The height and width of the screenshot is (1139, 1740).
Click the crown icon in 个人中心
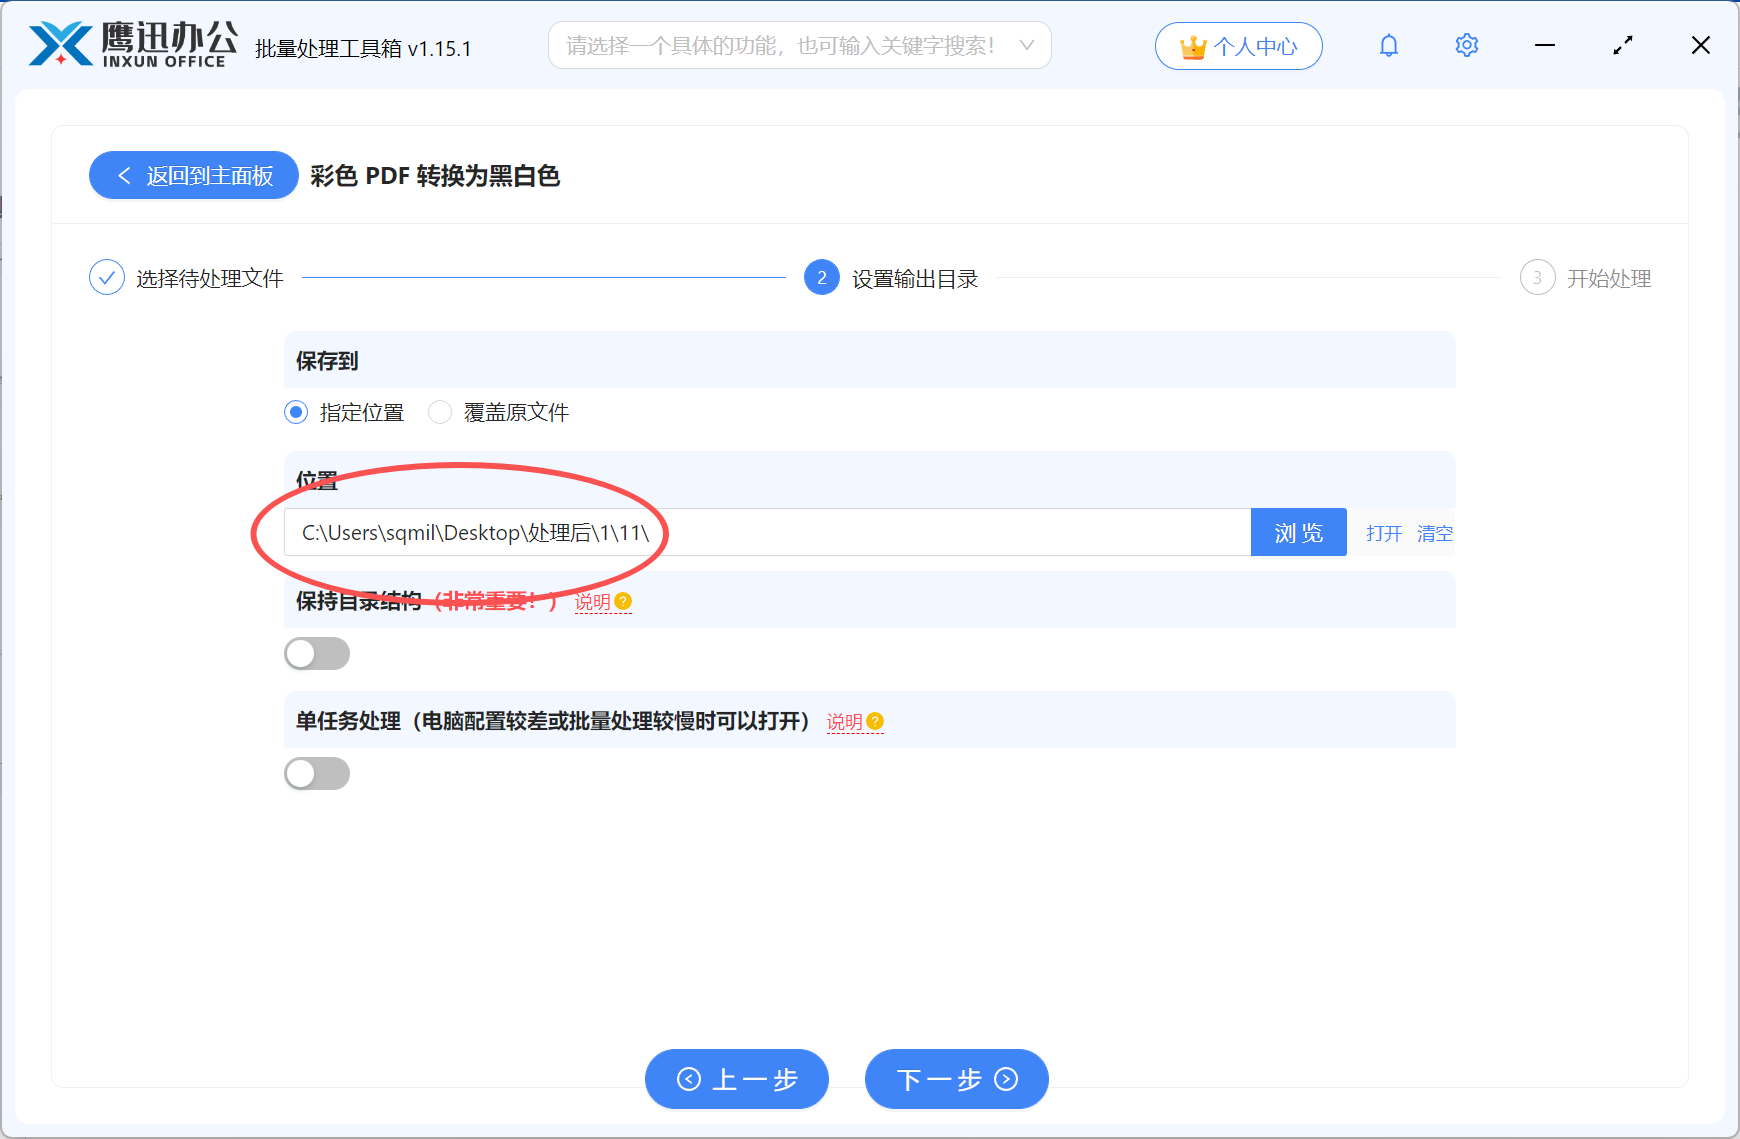(1193, 47)
